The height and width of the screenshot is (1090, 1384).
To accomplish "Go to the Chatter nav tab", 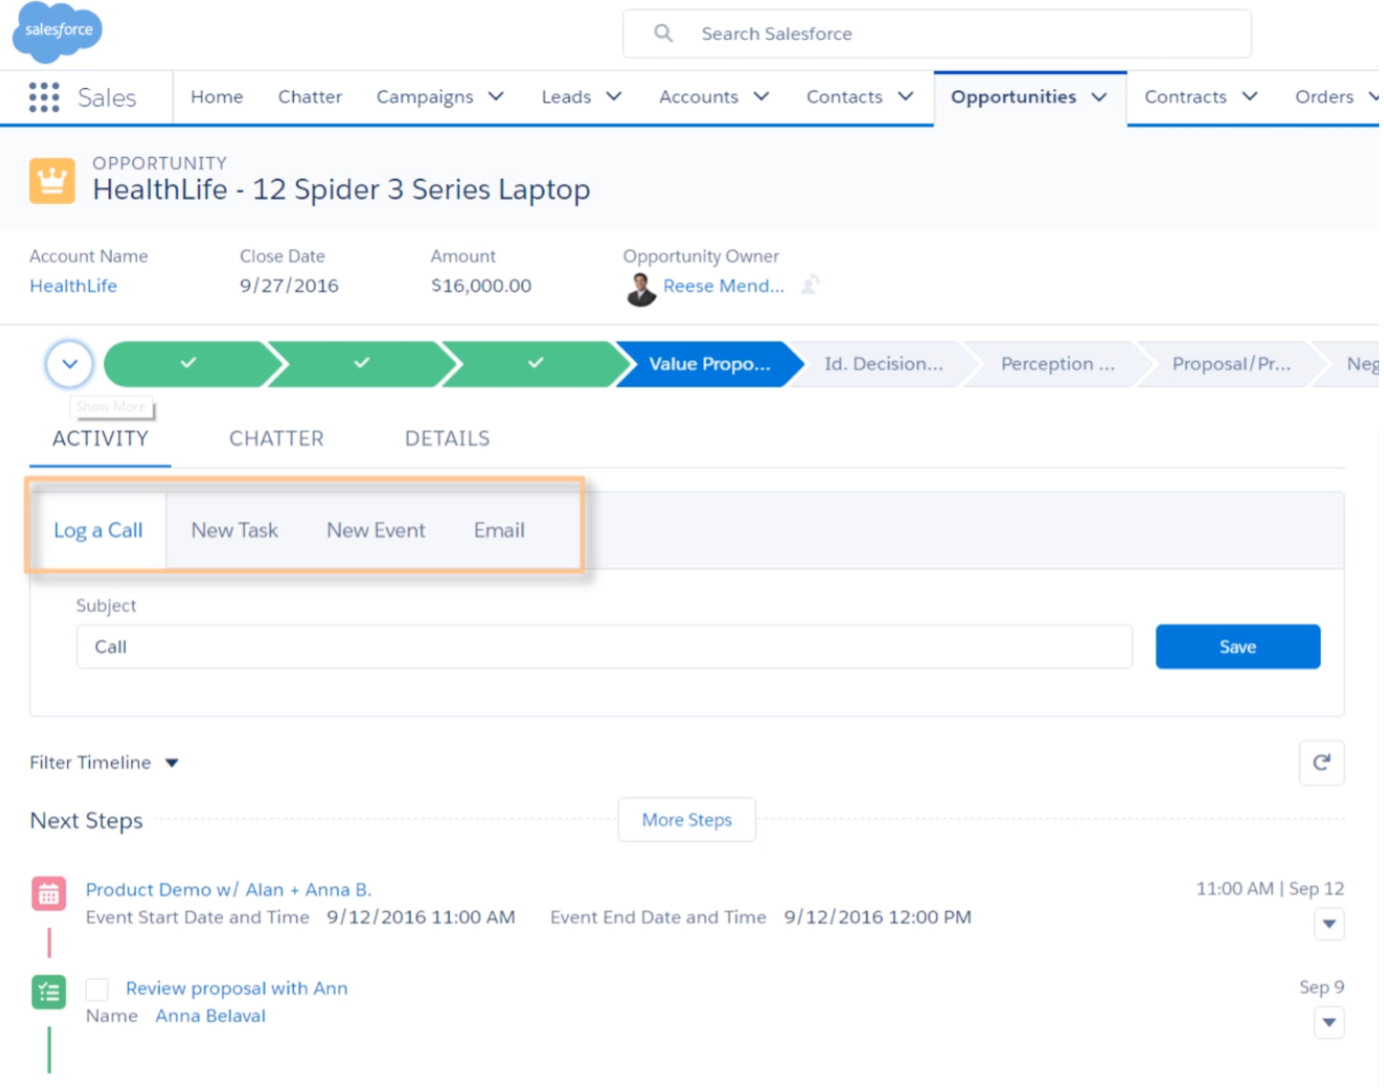I will [x=310, y=97].
